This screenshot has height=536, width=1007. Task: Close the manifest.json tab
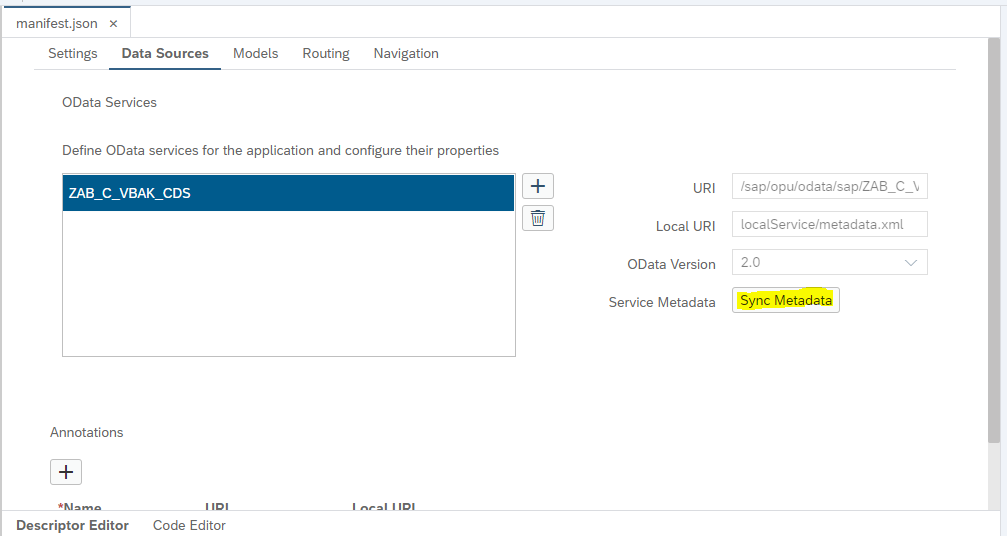(x=113, y=24)
